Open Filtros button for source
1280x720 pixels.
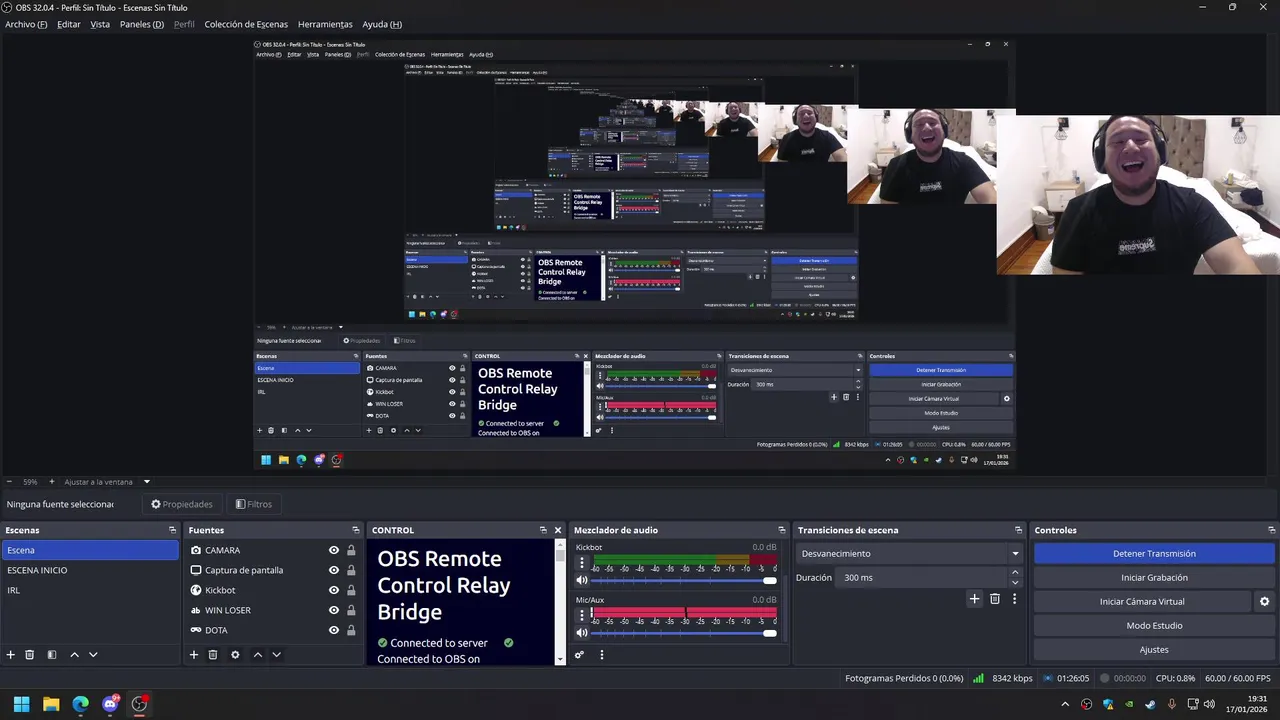click(x=253, y=504)
